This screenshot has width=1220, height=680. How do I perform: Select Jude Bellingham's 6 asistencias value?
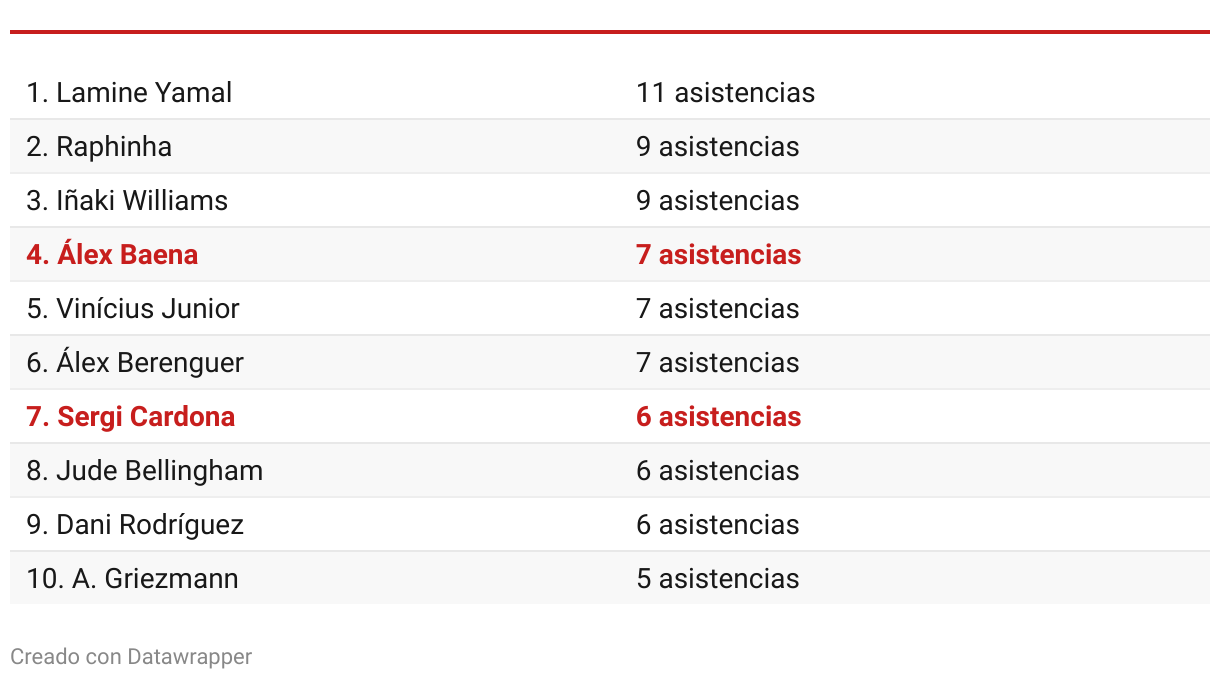(717, 471)
